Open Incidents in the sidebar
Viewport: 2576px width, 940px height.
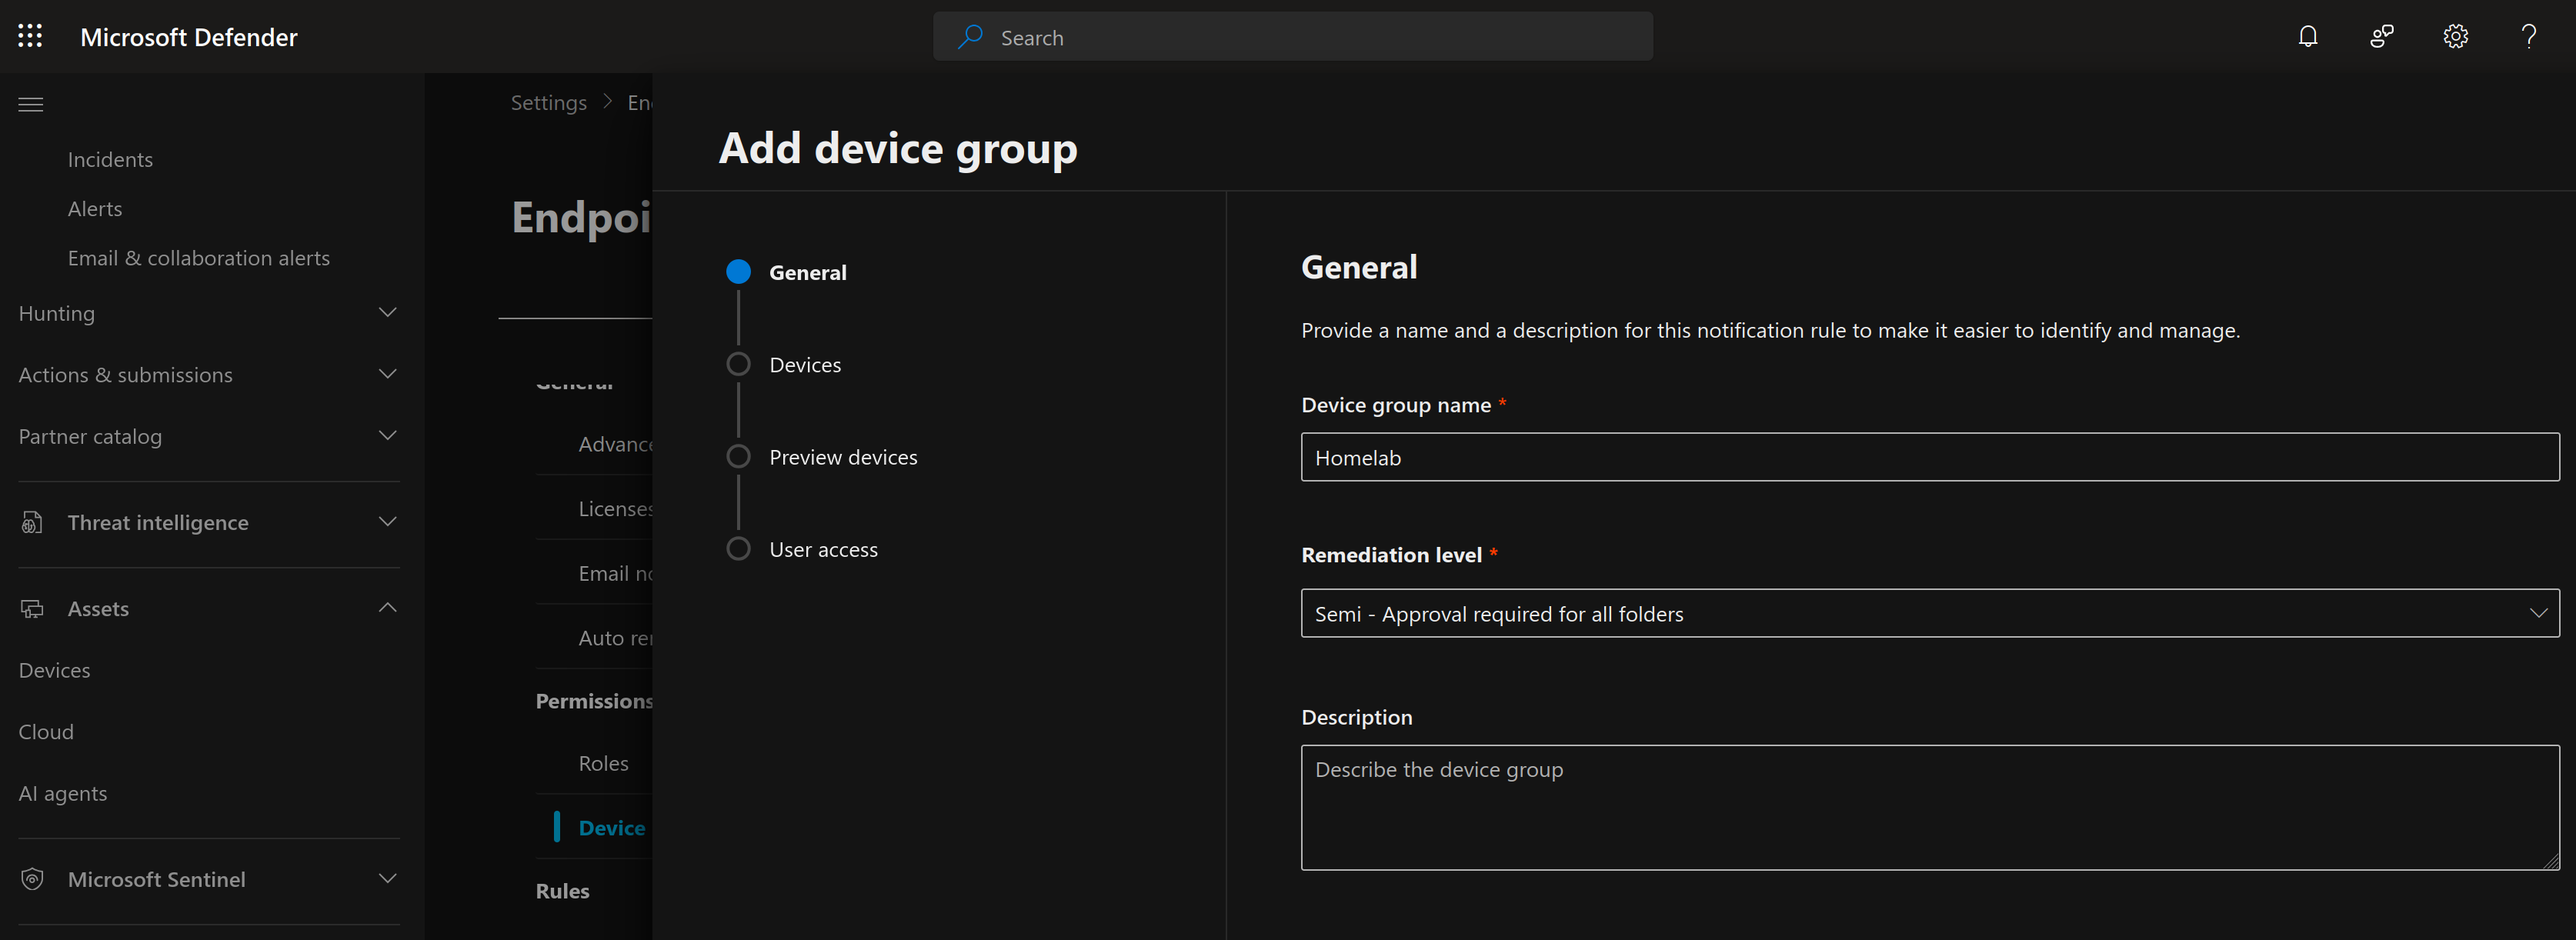tap(110, 160)
